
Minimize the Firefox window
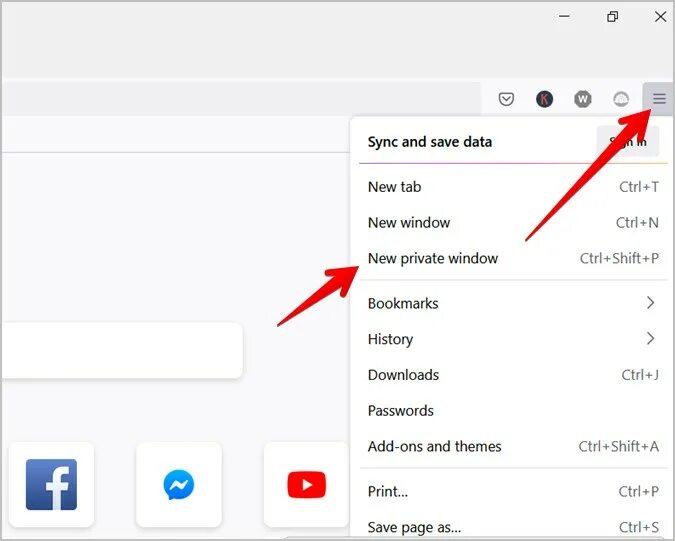pos(564,16)
